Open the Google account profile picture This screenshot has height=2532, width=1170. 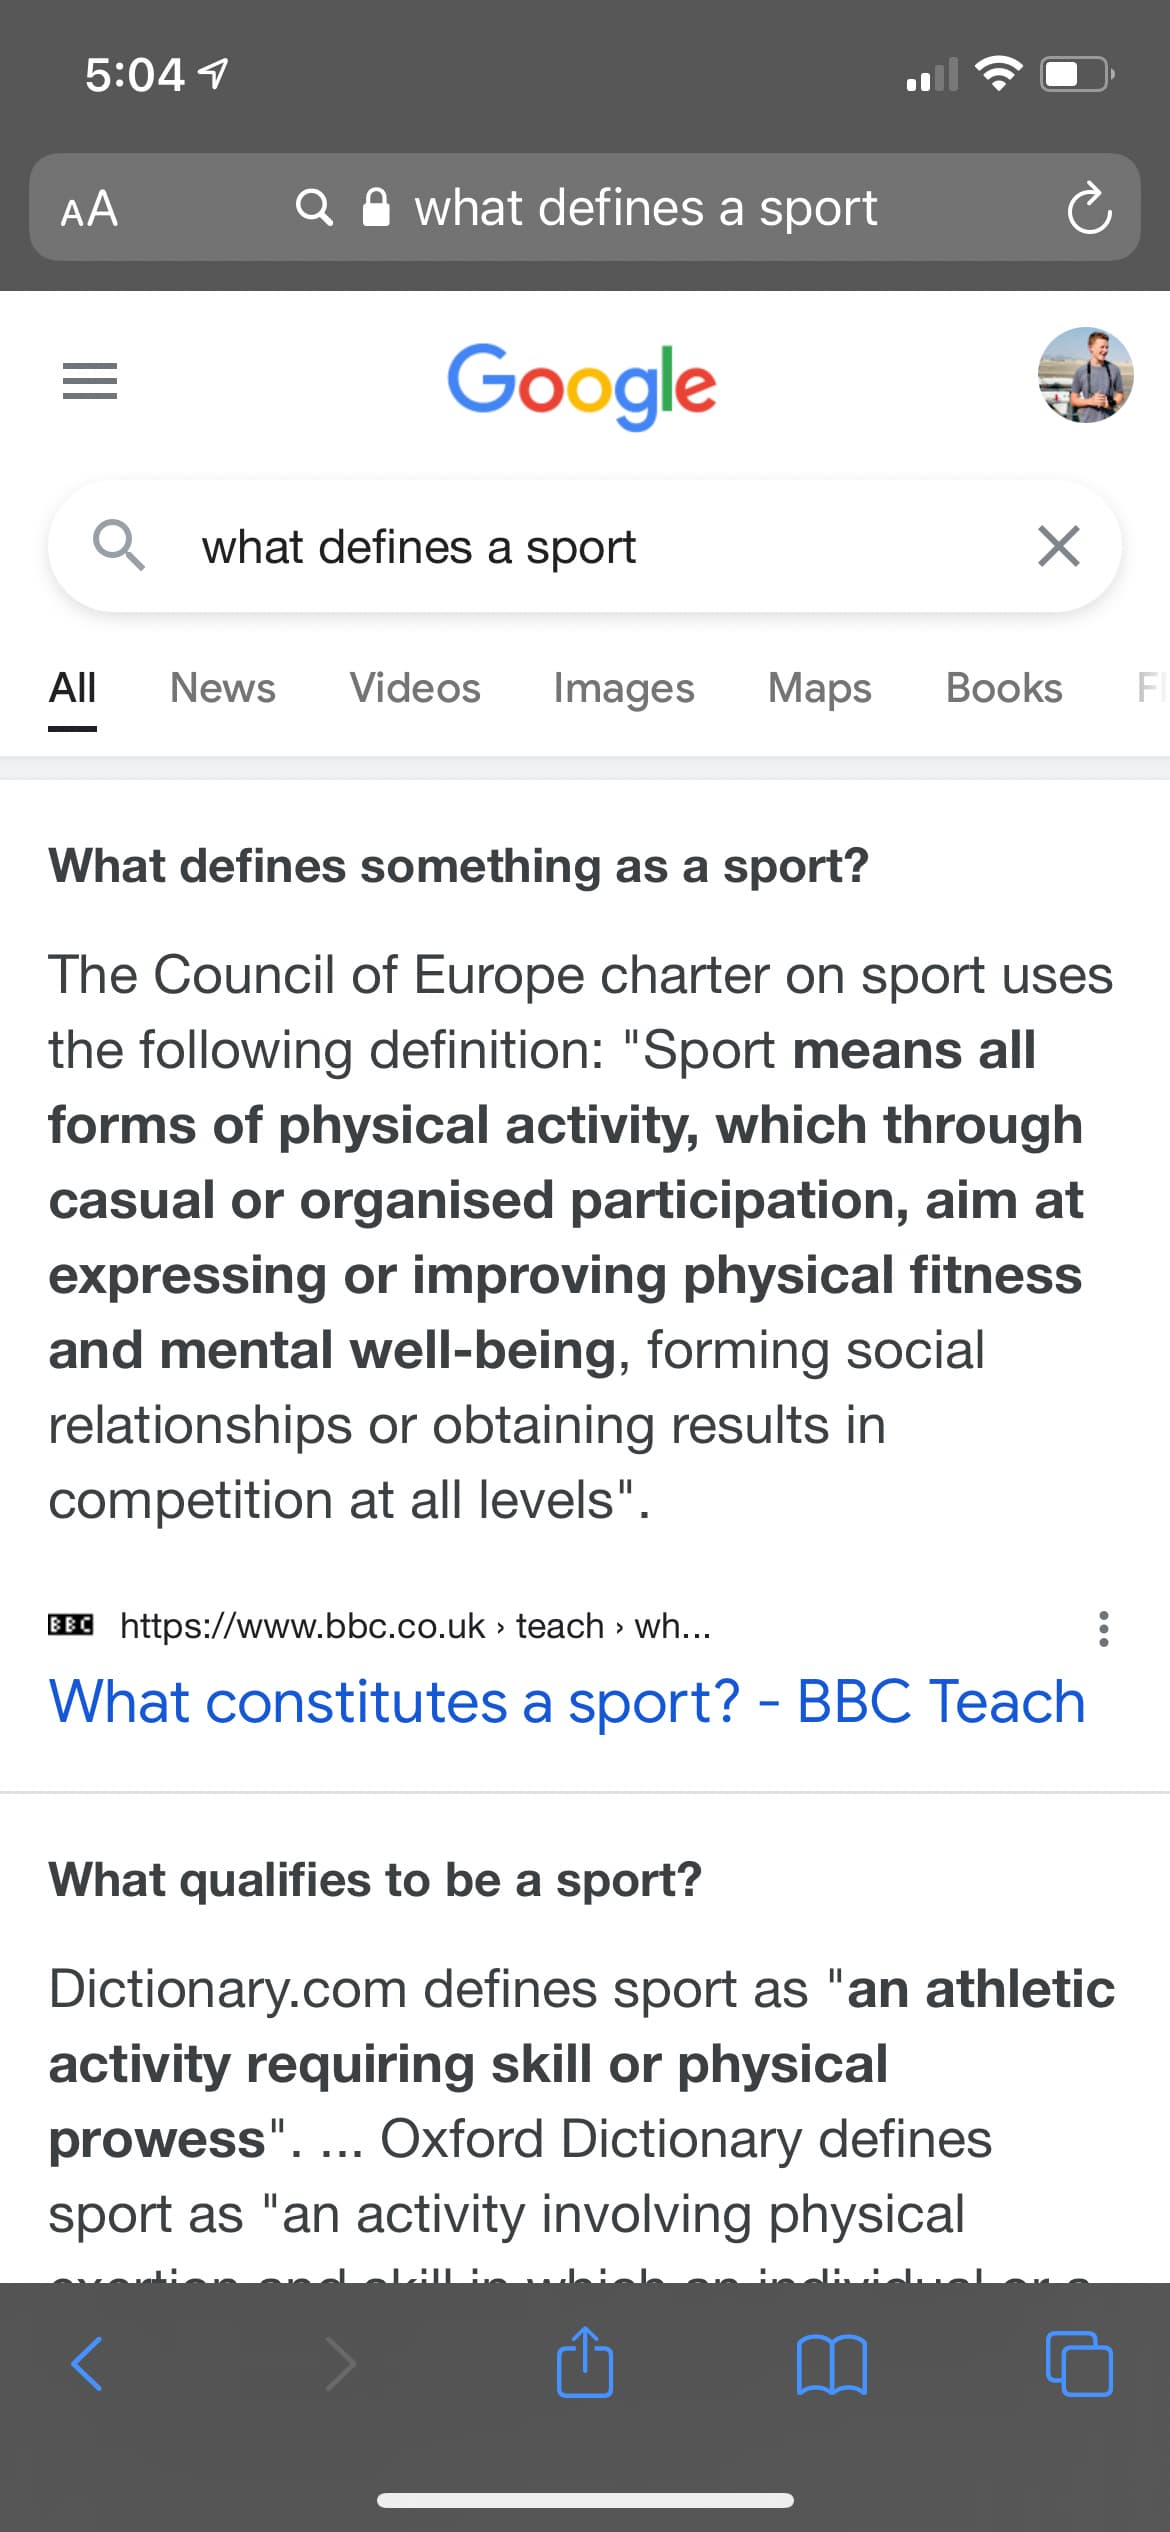1085,375
